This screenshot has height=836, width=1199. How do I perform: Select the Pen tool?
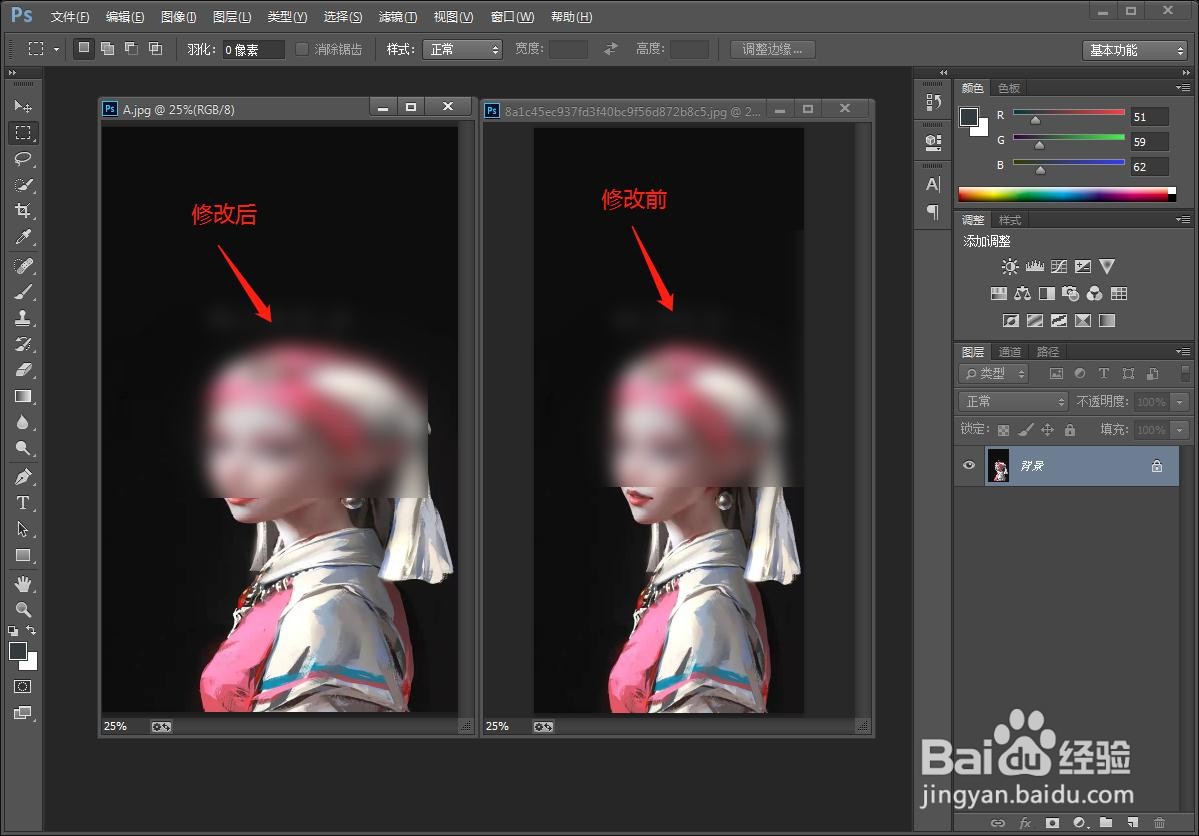[23, 477]
